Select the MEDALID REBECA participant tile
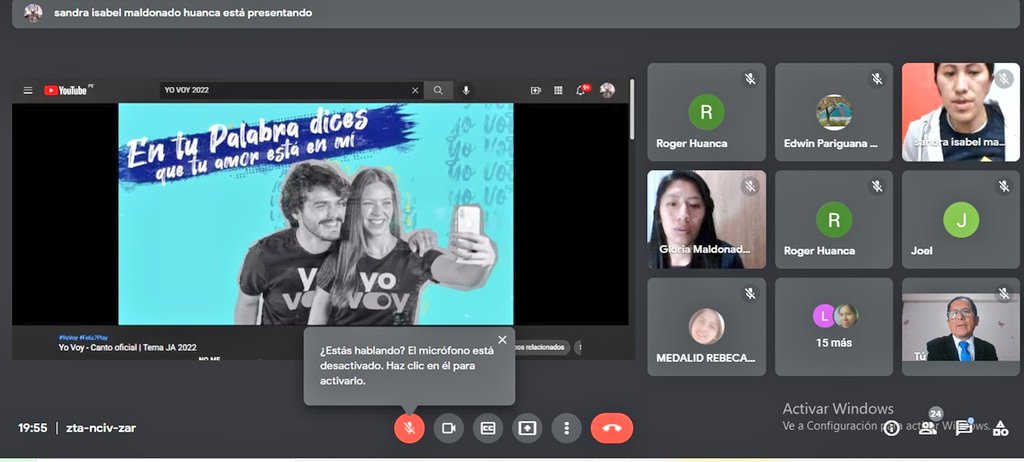The width and height of the screenshot is (1024, 462). pyautogui.click(x=707, y=326)
